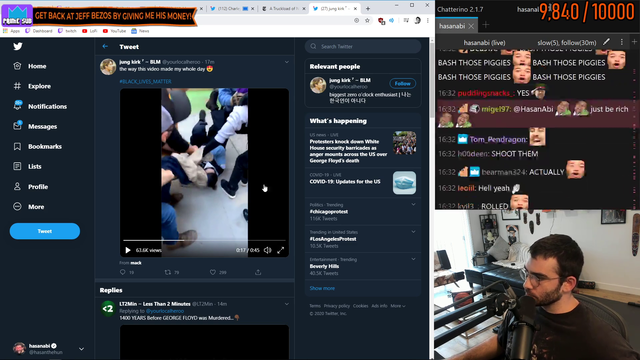Open Chatterino split options menu

click(622, 42)
